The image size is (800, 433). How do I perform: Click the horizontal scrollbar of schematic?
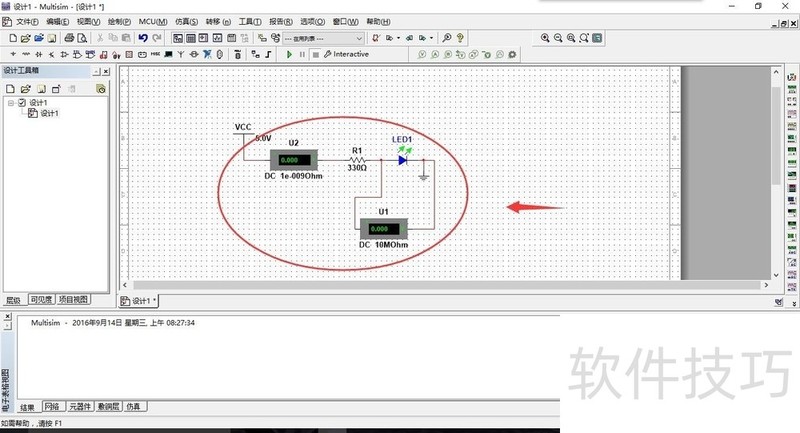click(446, 285)
